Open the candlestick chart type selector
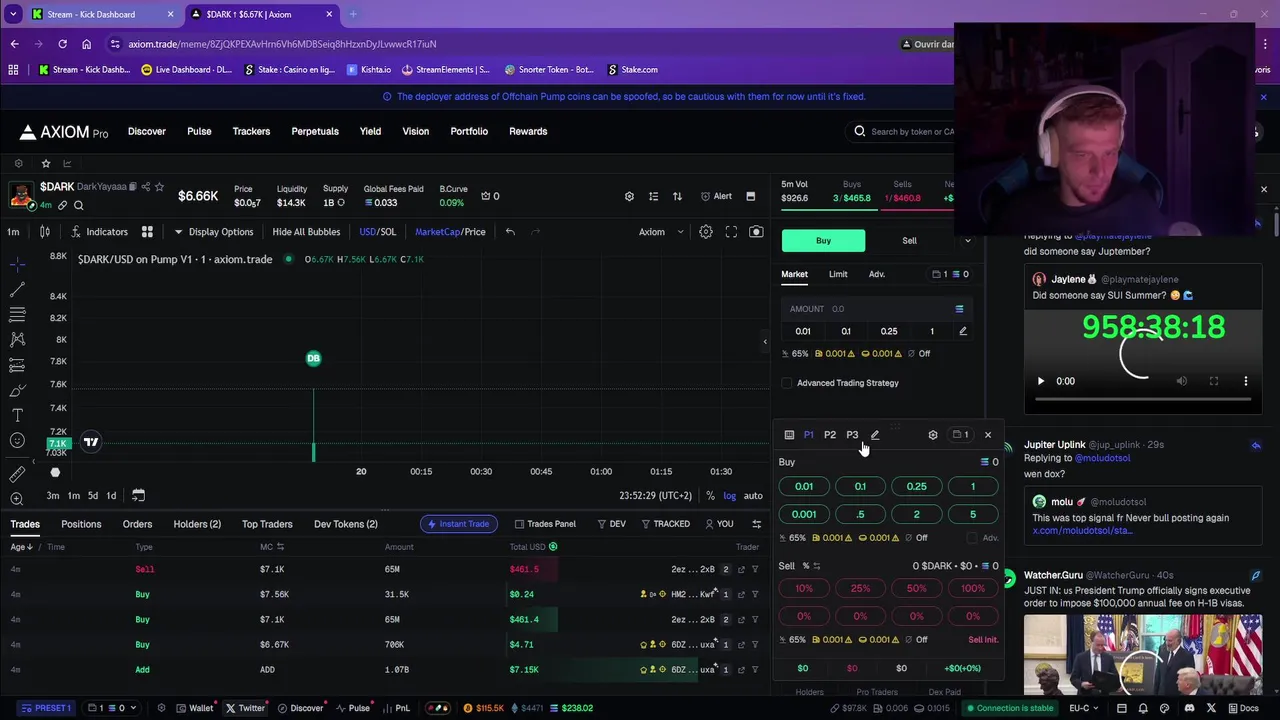This screenshot has width=1280, height=720. point(45,232)
